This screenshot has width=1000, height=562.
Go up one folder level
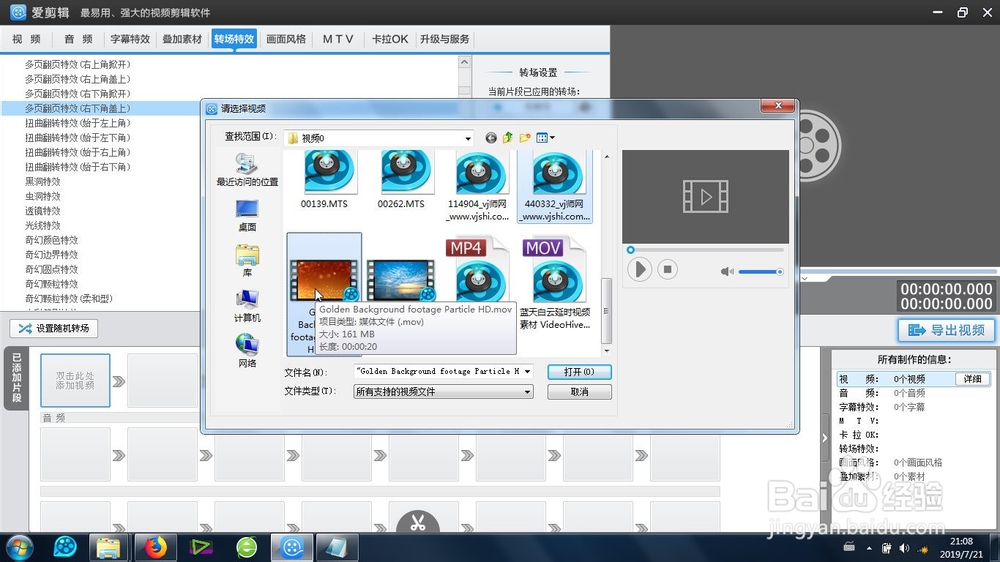508,138
